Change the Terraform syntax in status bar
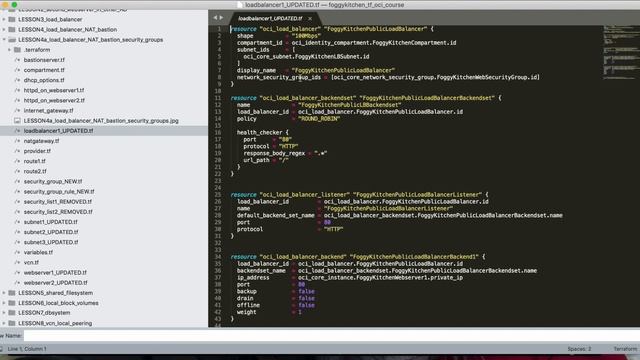This screenshot has height=360, width=640. [x=625, y=349]
